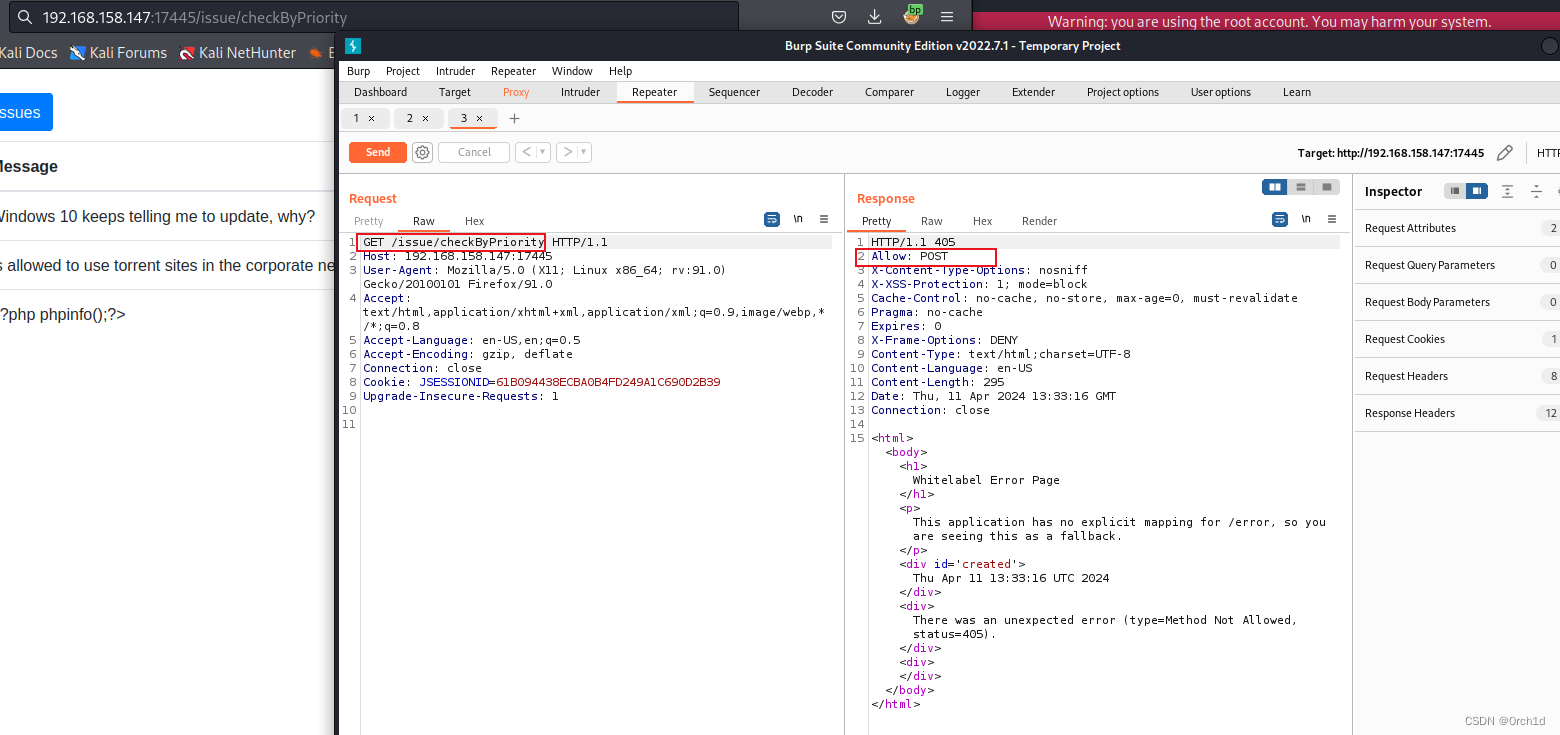
Task: Open the Kali Forums bookmark
Action: [118, 52]
